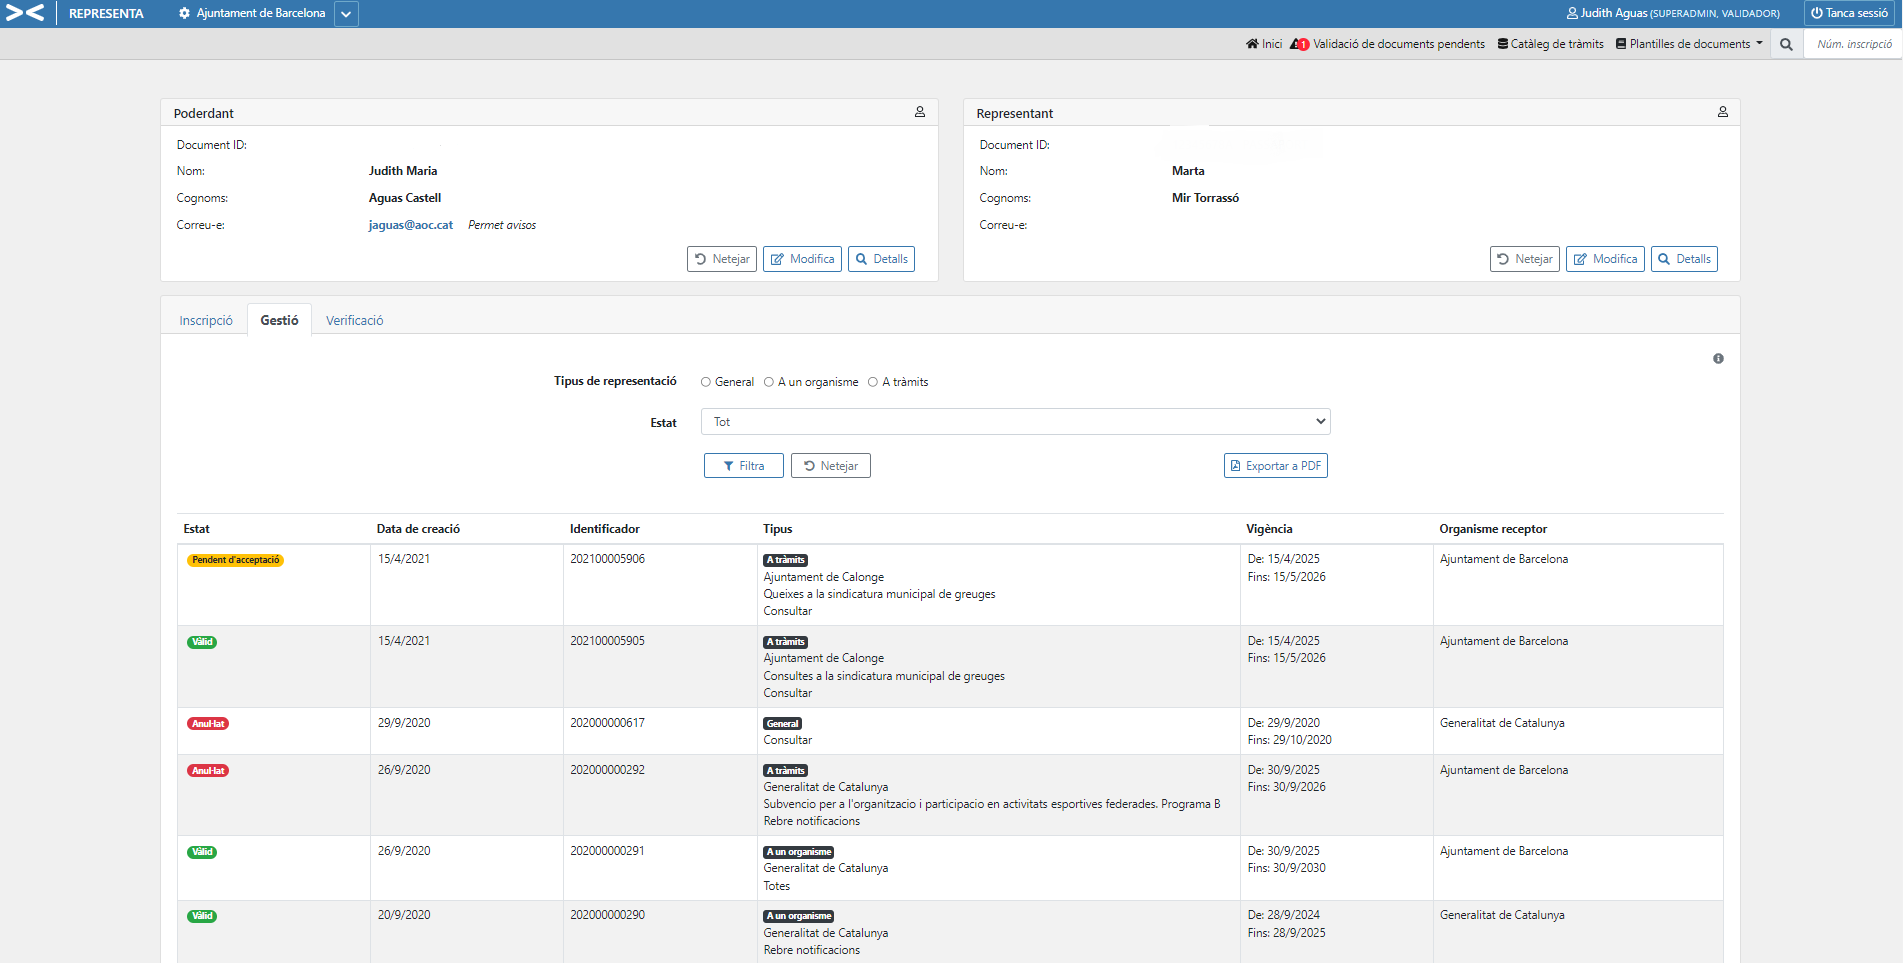1903x963 pixels.
Task: Open the Estat dropdown showing Tot
Action: click(x=1016, y=422)
